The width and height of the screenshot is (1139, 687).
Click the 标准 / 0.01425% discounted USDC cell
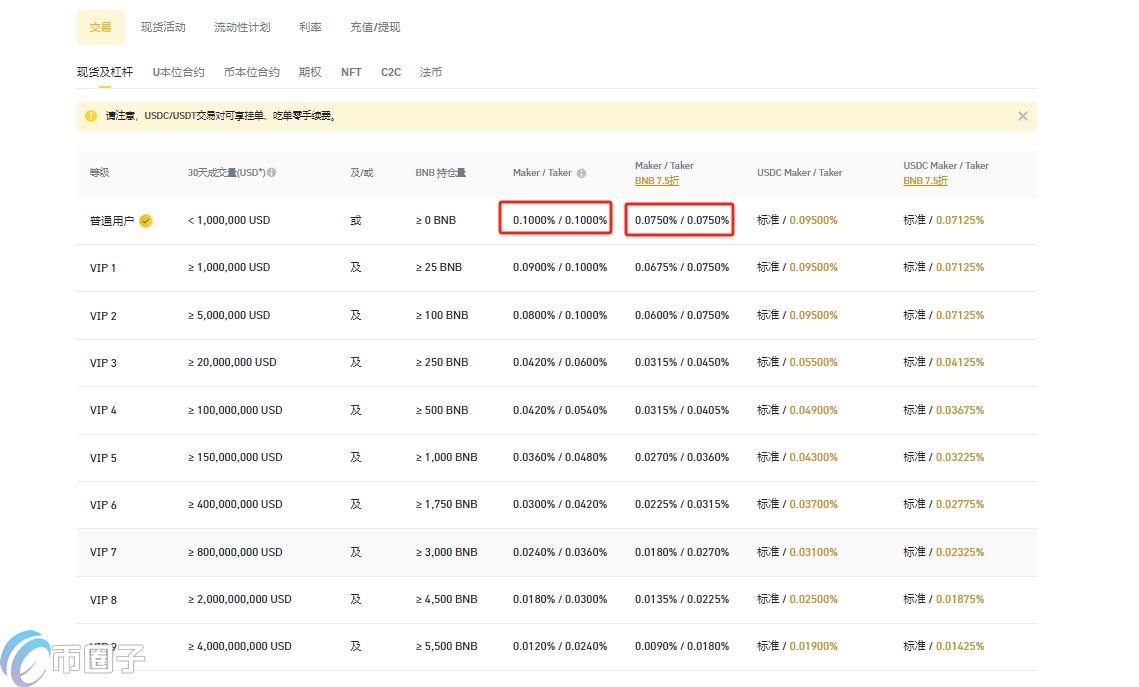pos(944,646)
